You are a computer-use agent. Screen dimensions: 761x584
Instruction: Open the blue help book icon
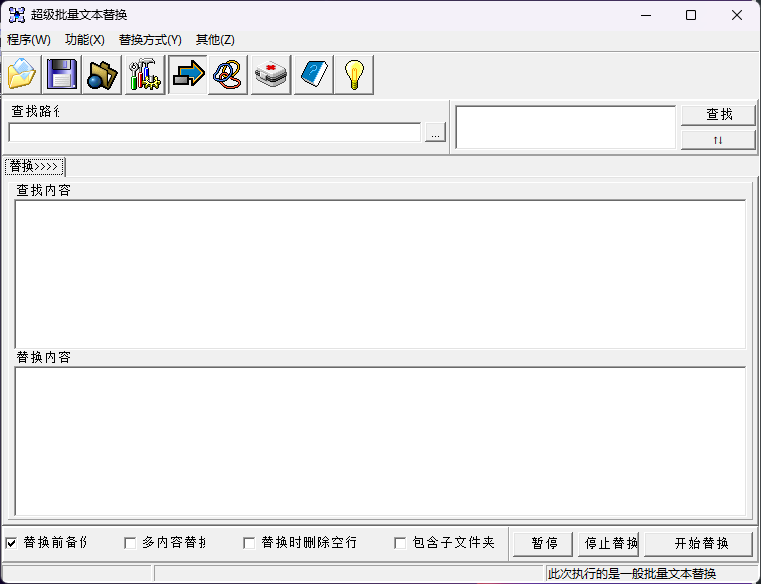[x=313, y=75]
